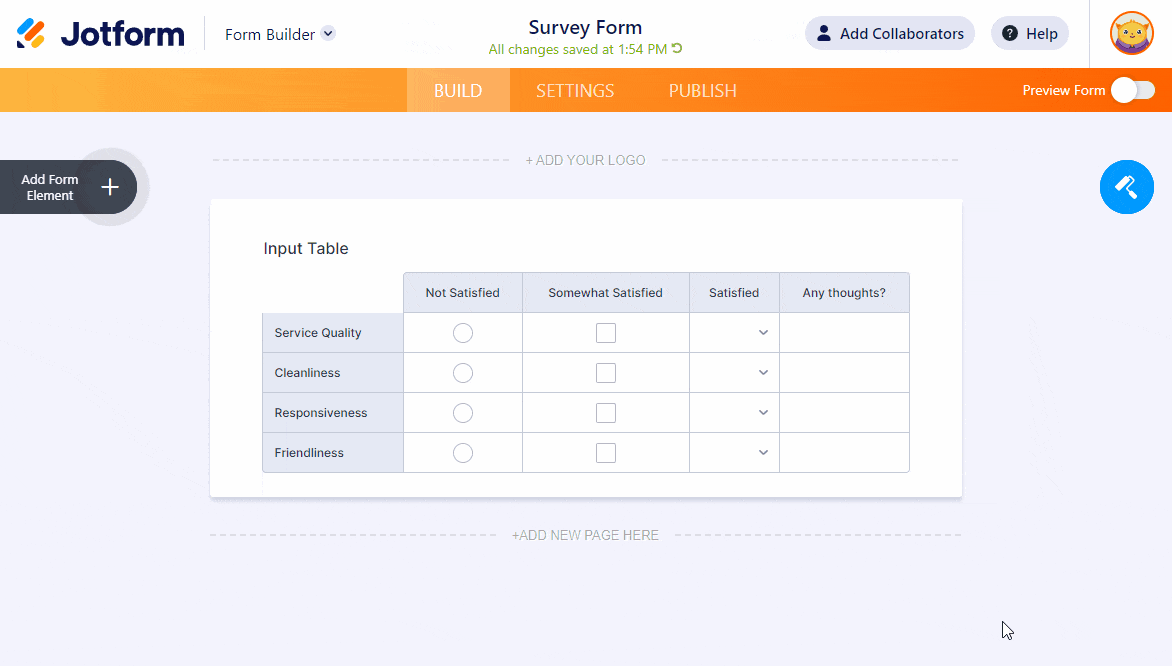Image resolution: width=1172 pixels, height=666 pixels.
Task: Expand the Form Builder dropdown
Action: tap(328, 34)
